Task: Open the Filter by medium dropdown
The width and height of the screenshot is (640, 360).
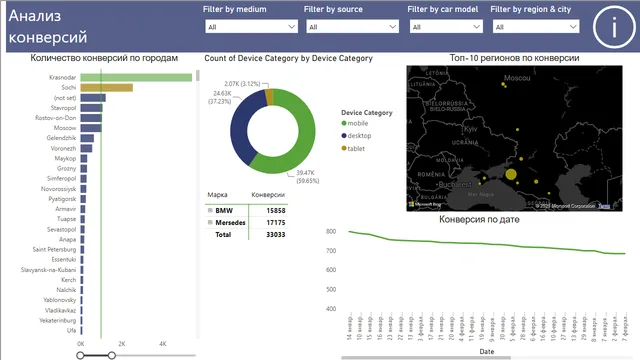Action: coord(251,27)
